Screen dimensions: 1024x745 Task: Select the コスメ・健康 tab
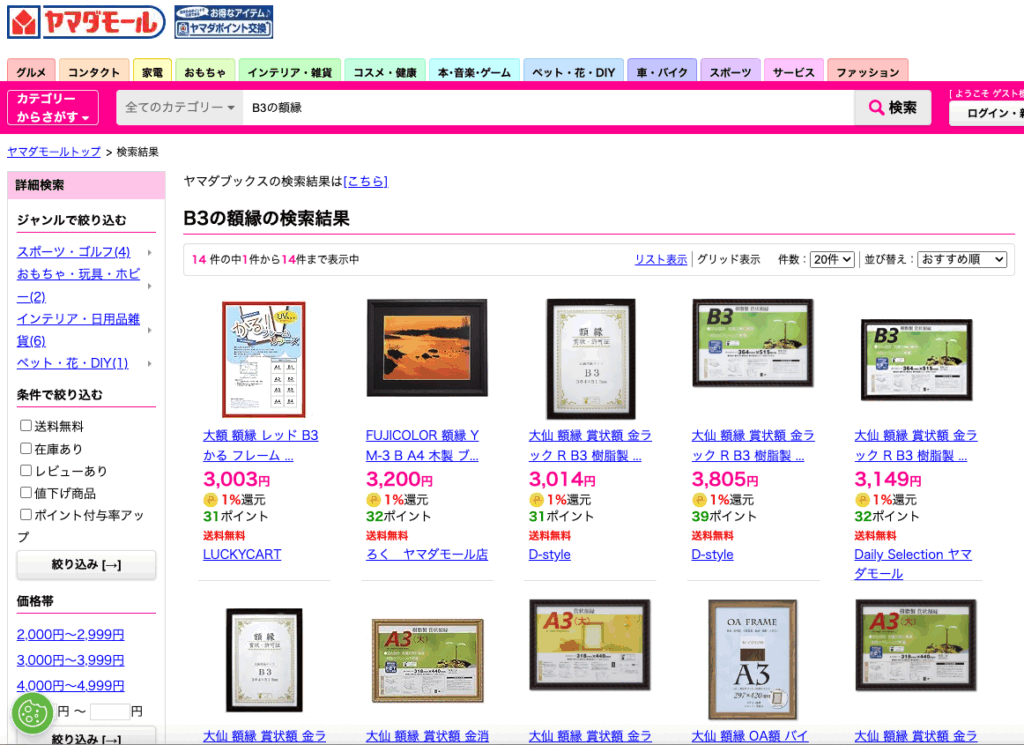click(385, 71)
